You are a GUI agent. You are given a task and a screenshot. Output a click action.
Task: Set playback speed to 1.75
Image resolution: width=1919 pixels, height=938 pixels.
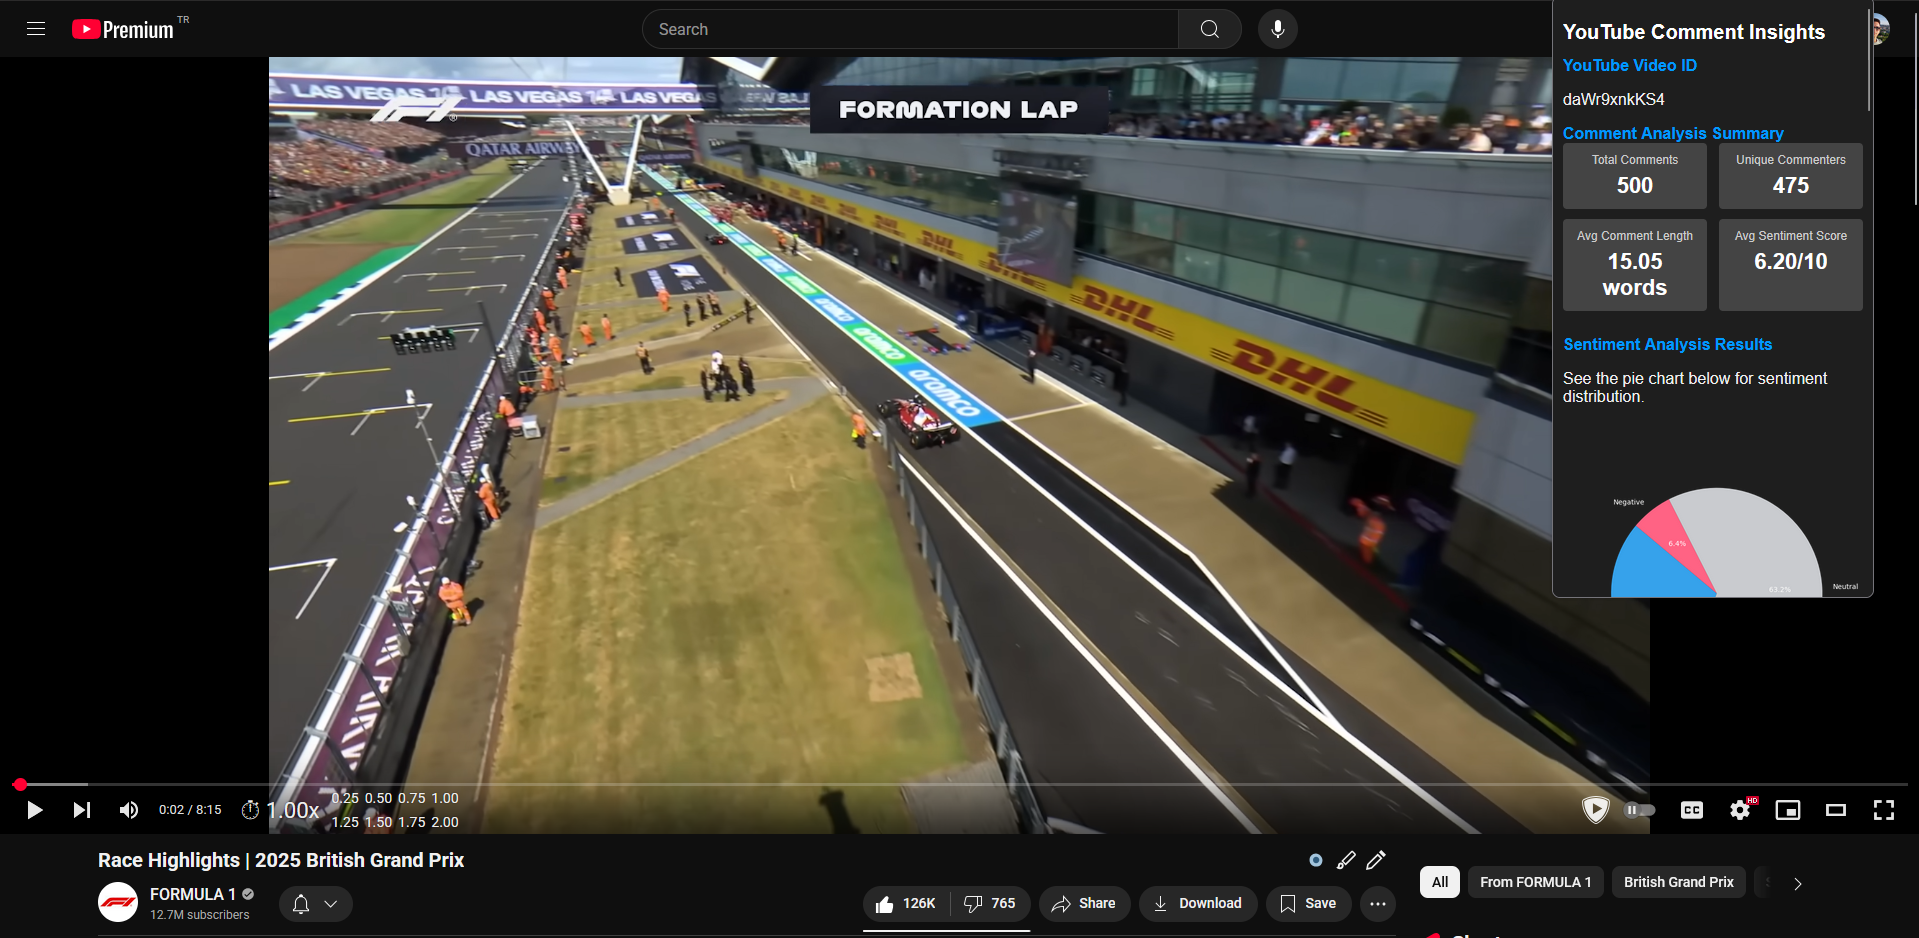(412, 822)
